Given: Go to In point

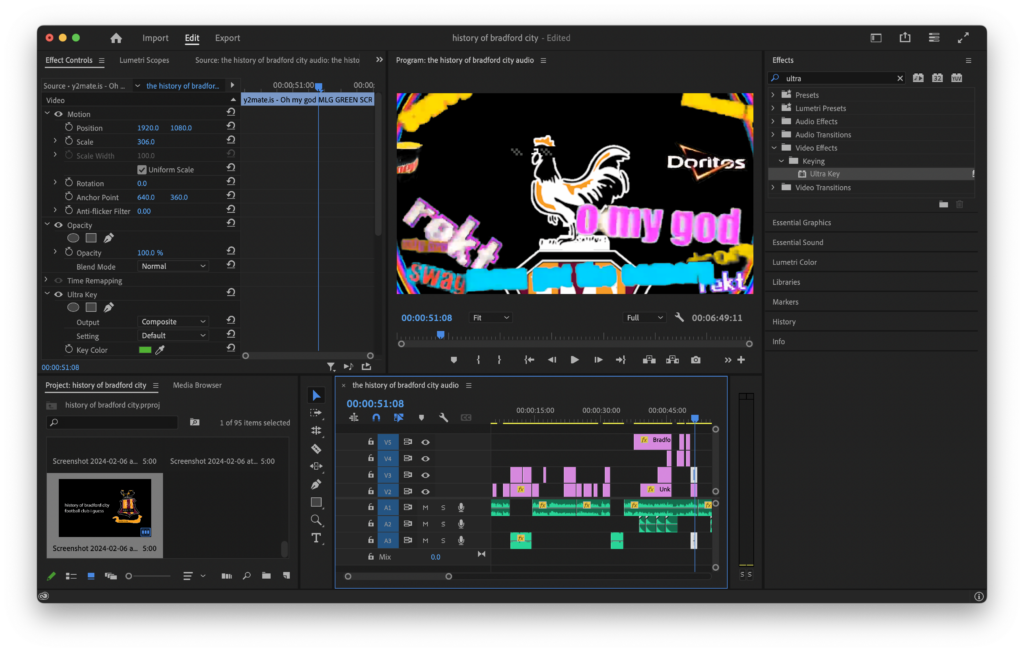Looking at the screenshot, I should [x=529, y=360].
